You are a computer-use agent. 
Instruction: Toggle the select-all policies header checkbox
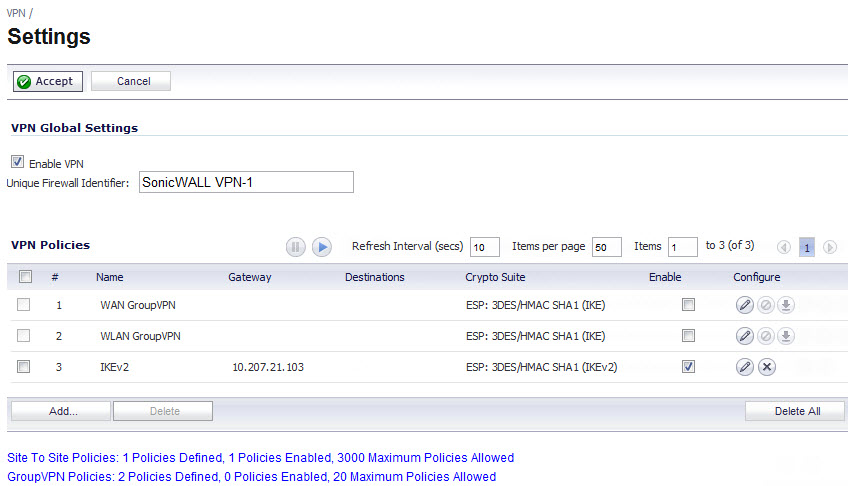tap(25, 277)
